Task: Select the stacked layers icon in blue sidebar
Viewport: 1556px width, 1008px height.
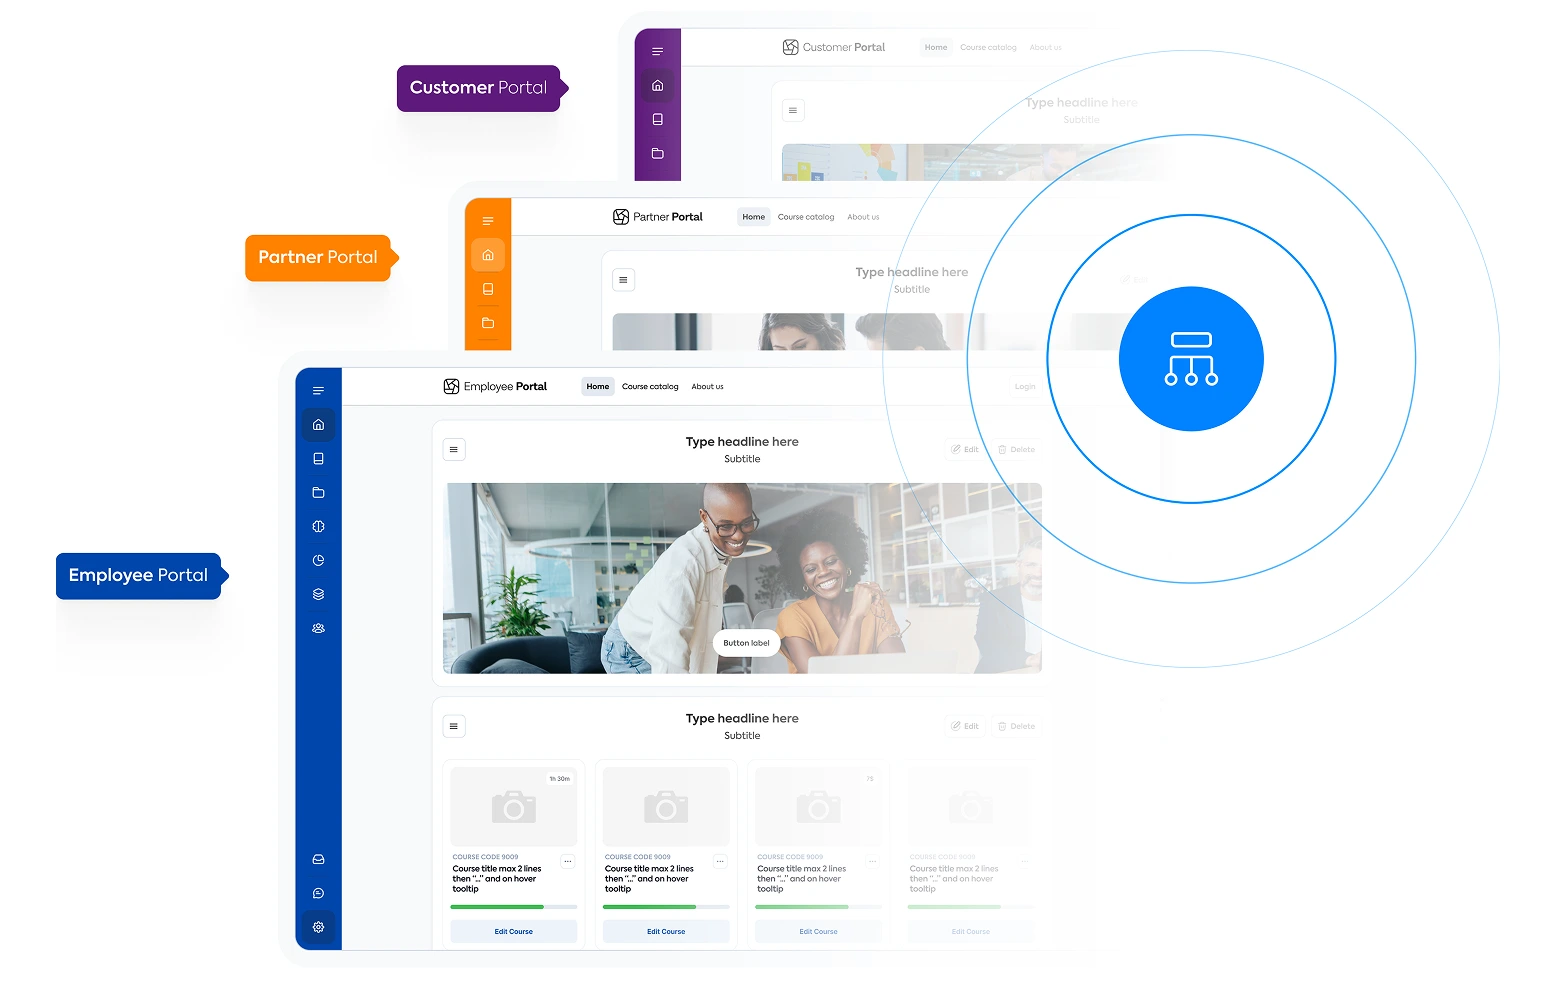Action: (318, 594)
